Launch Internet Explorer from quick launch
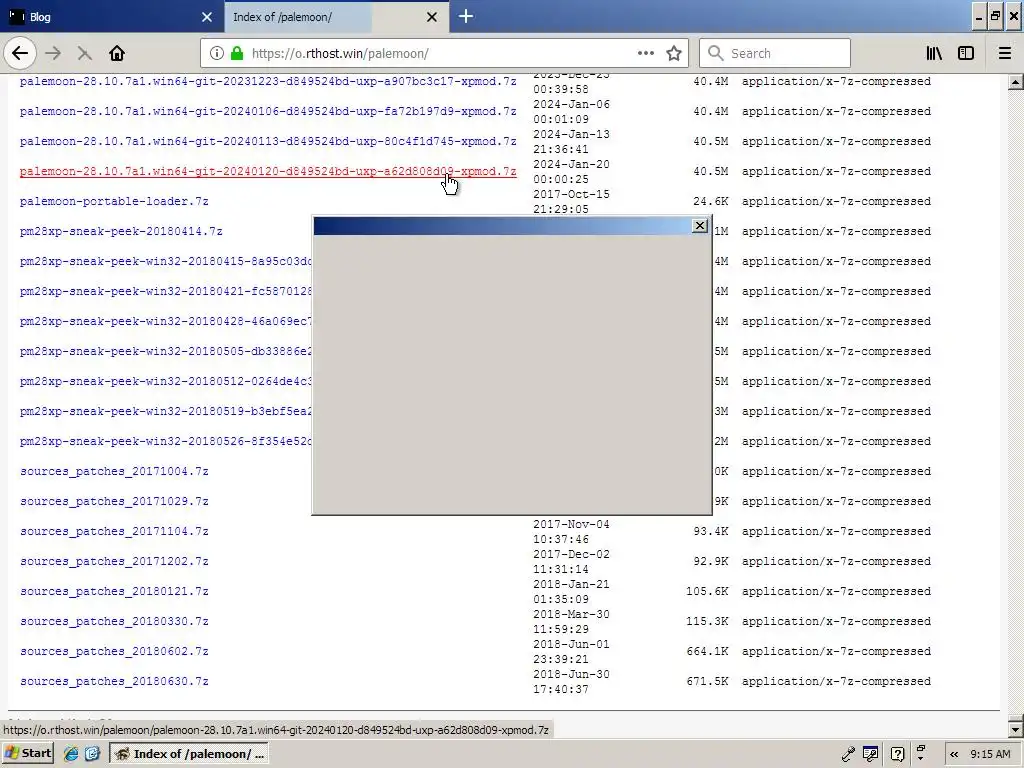1024x768 pixels. pos(71,754)
